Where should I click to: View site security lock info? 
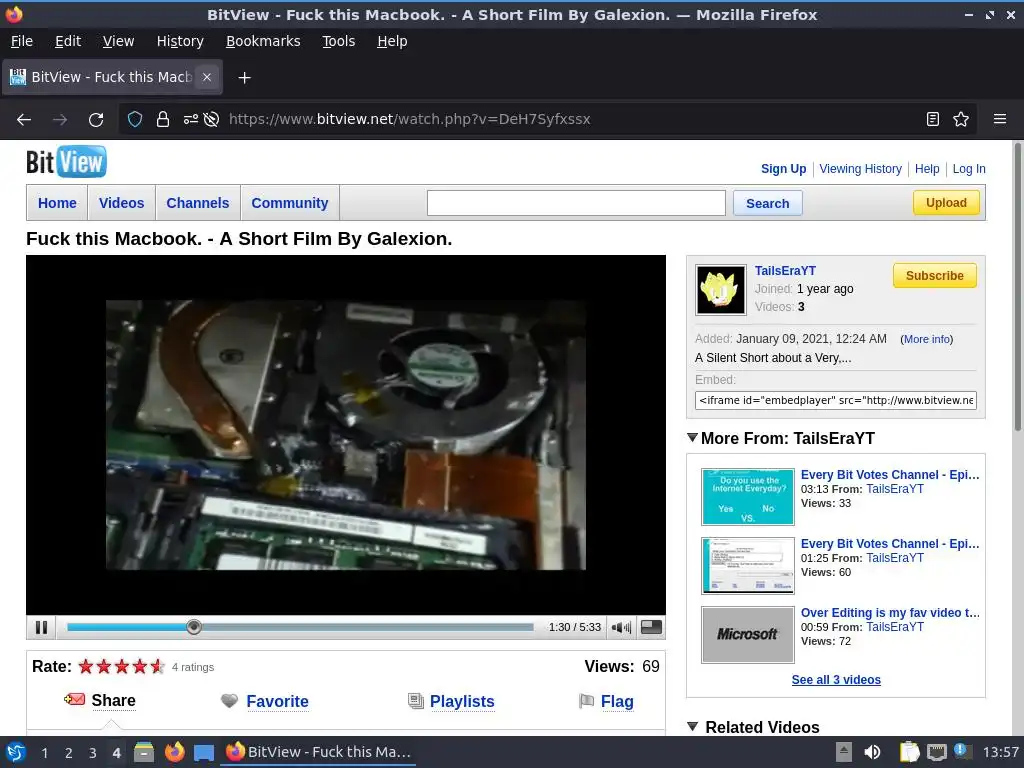click(163, 119)
